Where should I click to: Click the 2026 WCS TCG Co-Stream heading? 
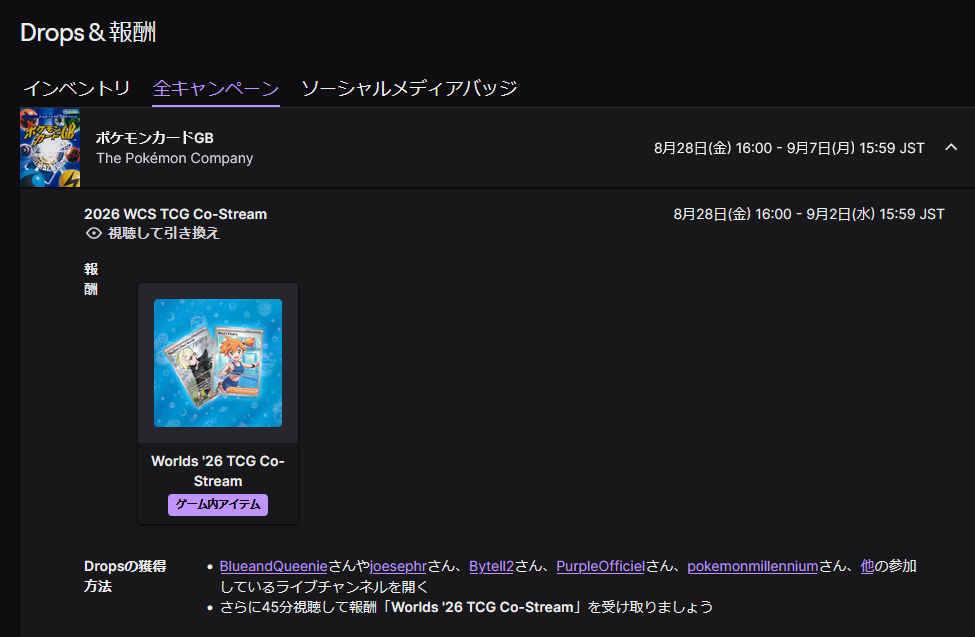click(175, 214)
